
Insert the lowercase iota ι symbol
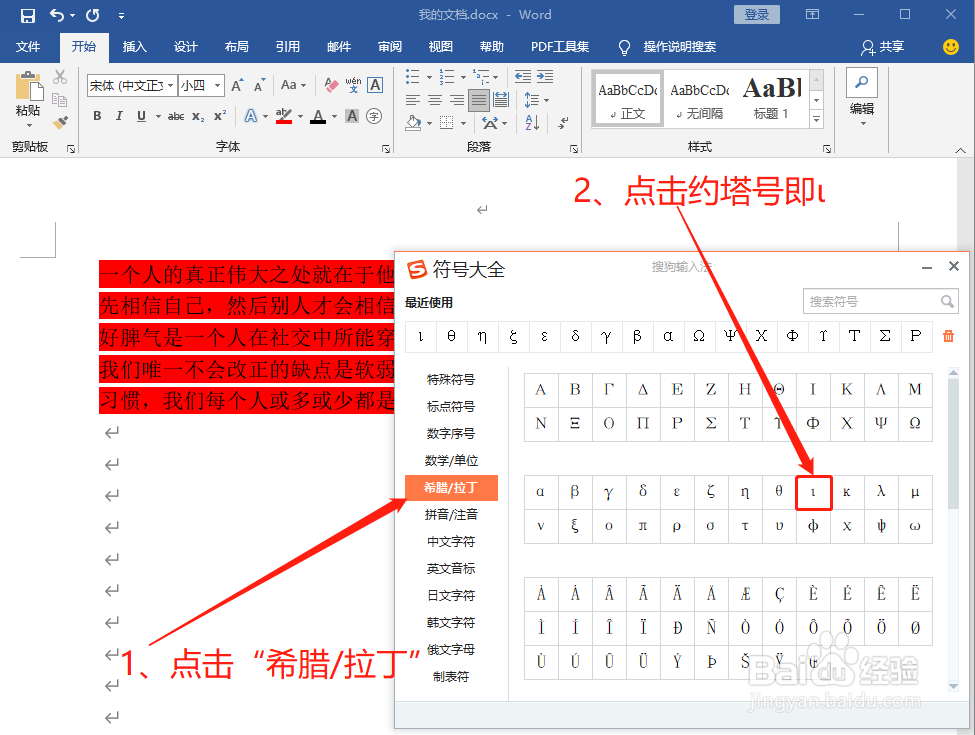[813, 492]
